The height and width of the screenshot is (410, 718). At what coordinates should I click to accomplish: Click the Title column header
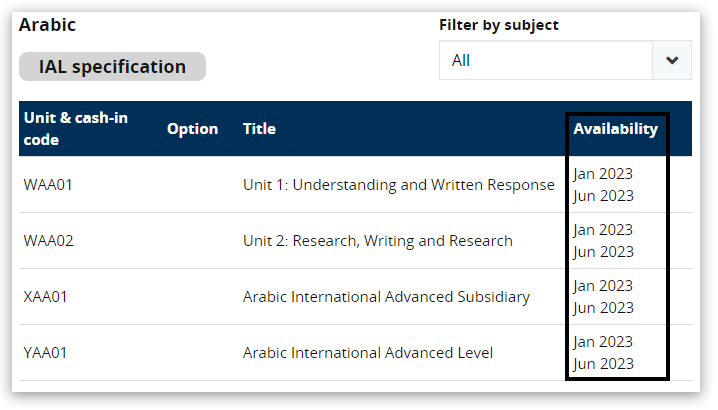(x=259, y=129)
